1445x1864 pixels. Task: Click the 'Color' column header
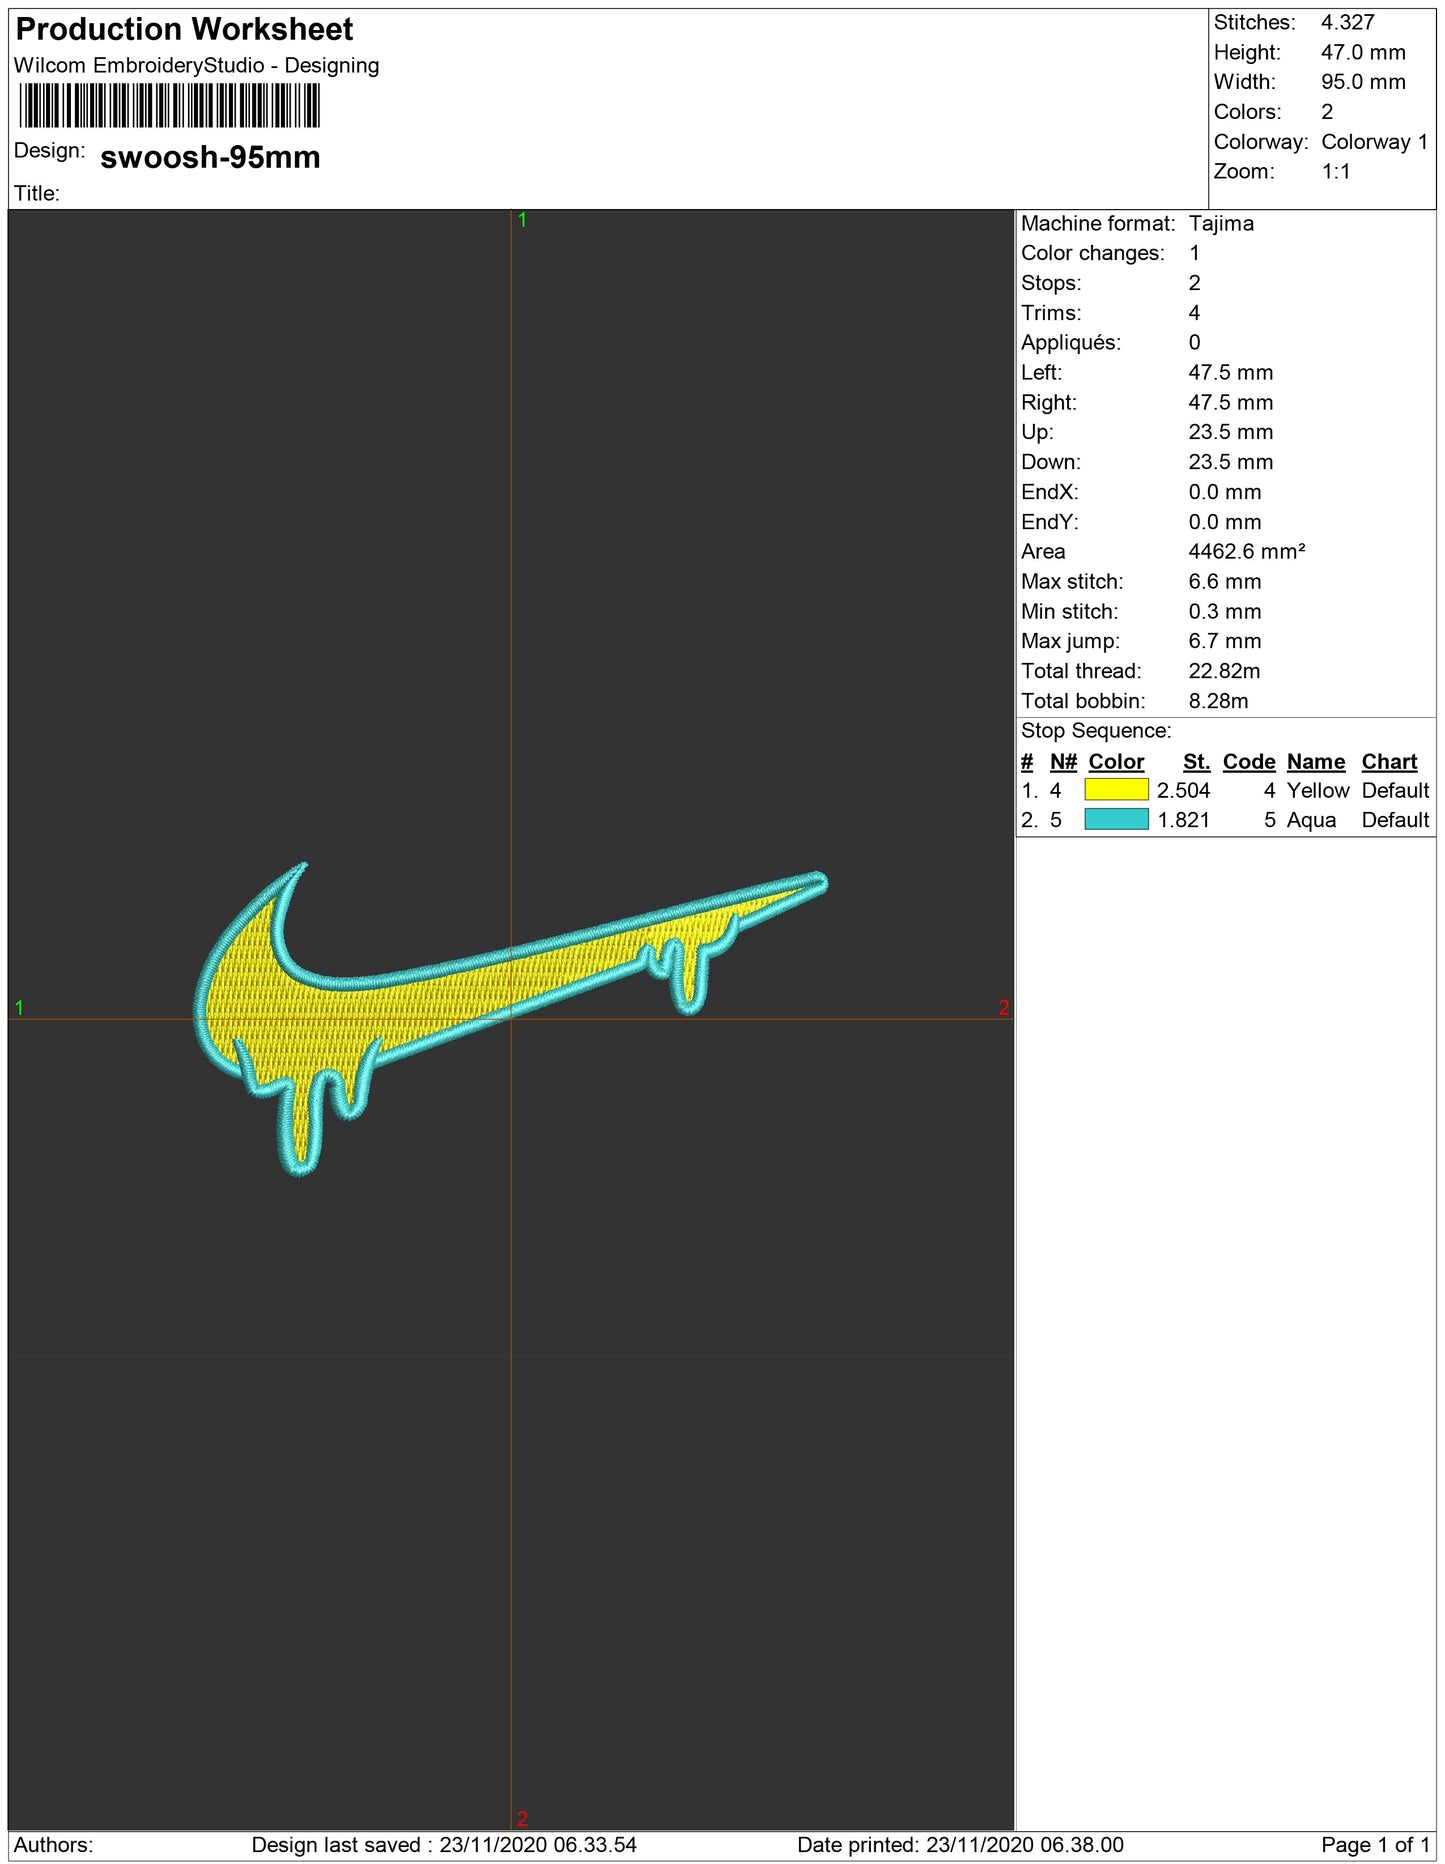click(1116, 762)
